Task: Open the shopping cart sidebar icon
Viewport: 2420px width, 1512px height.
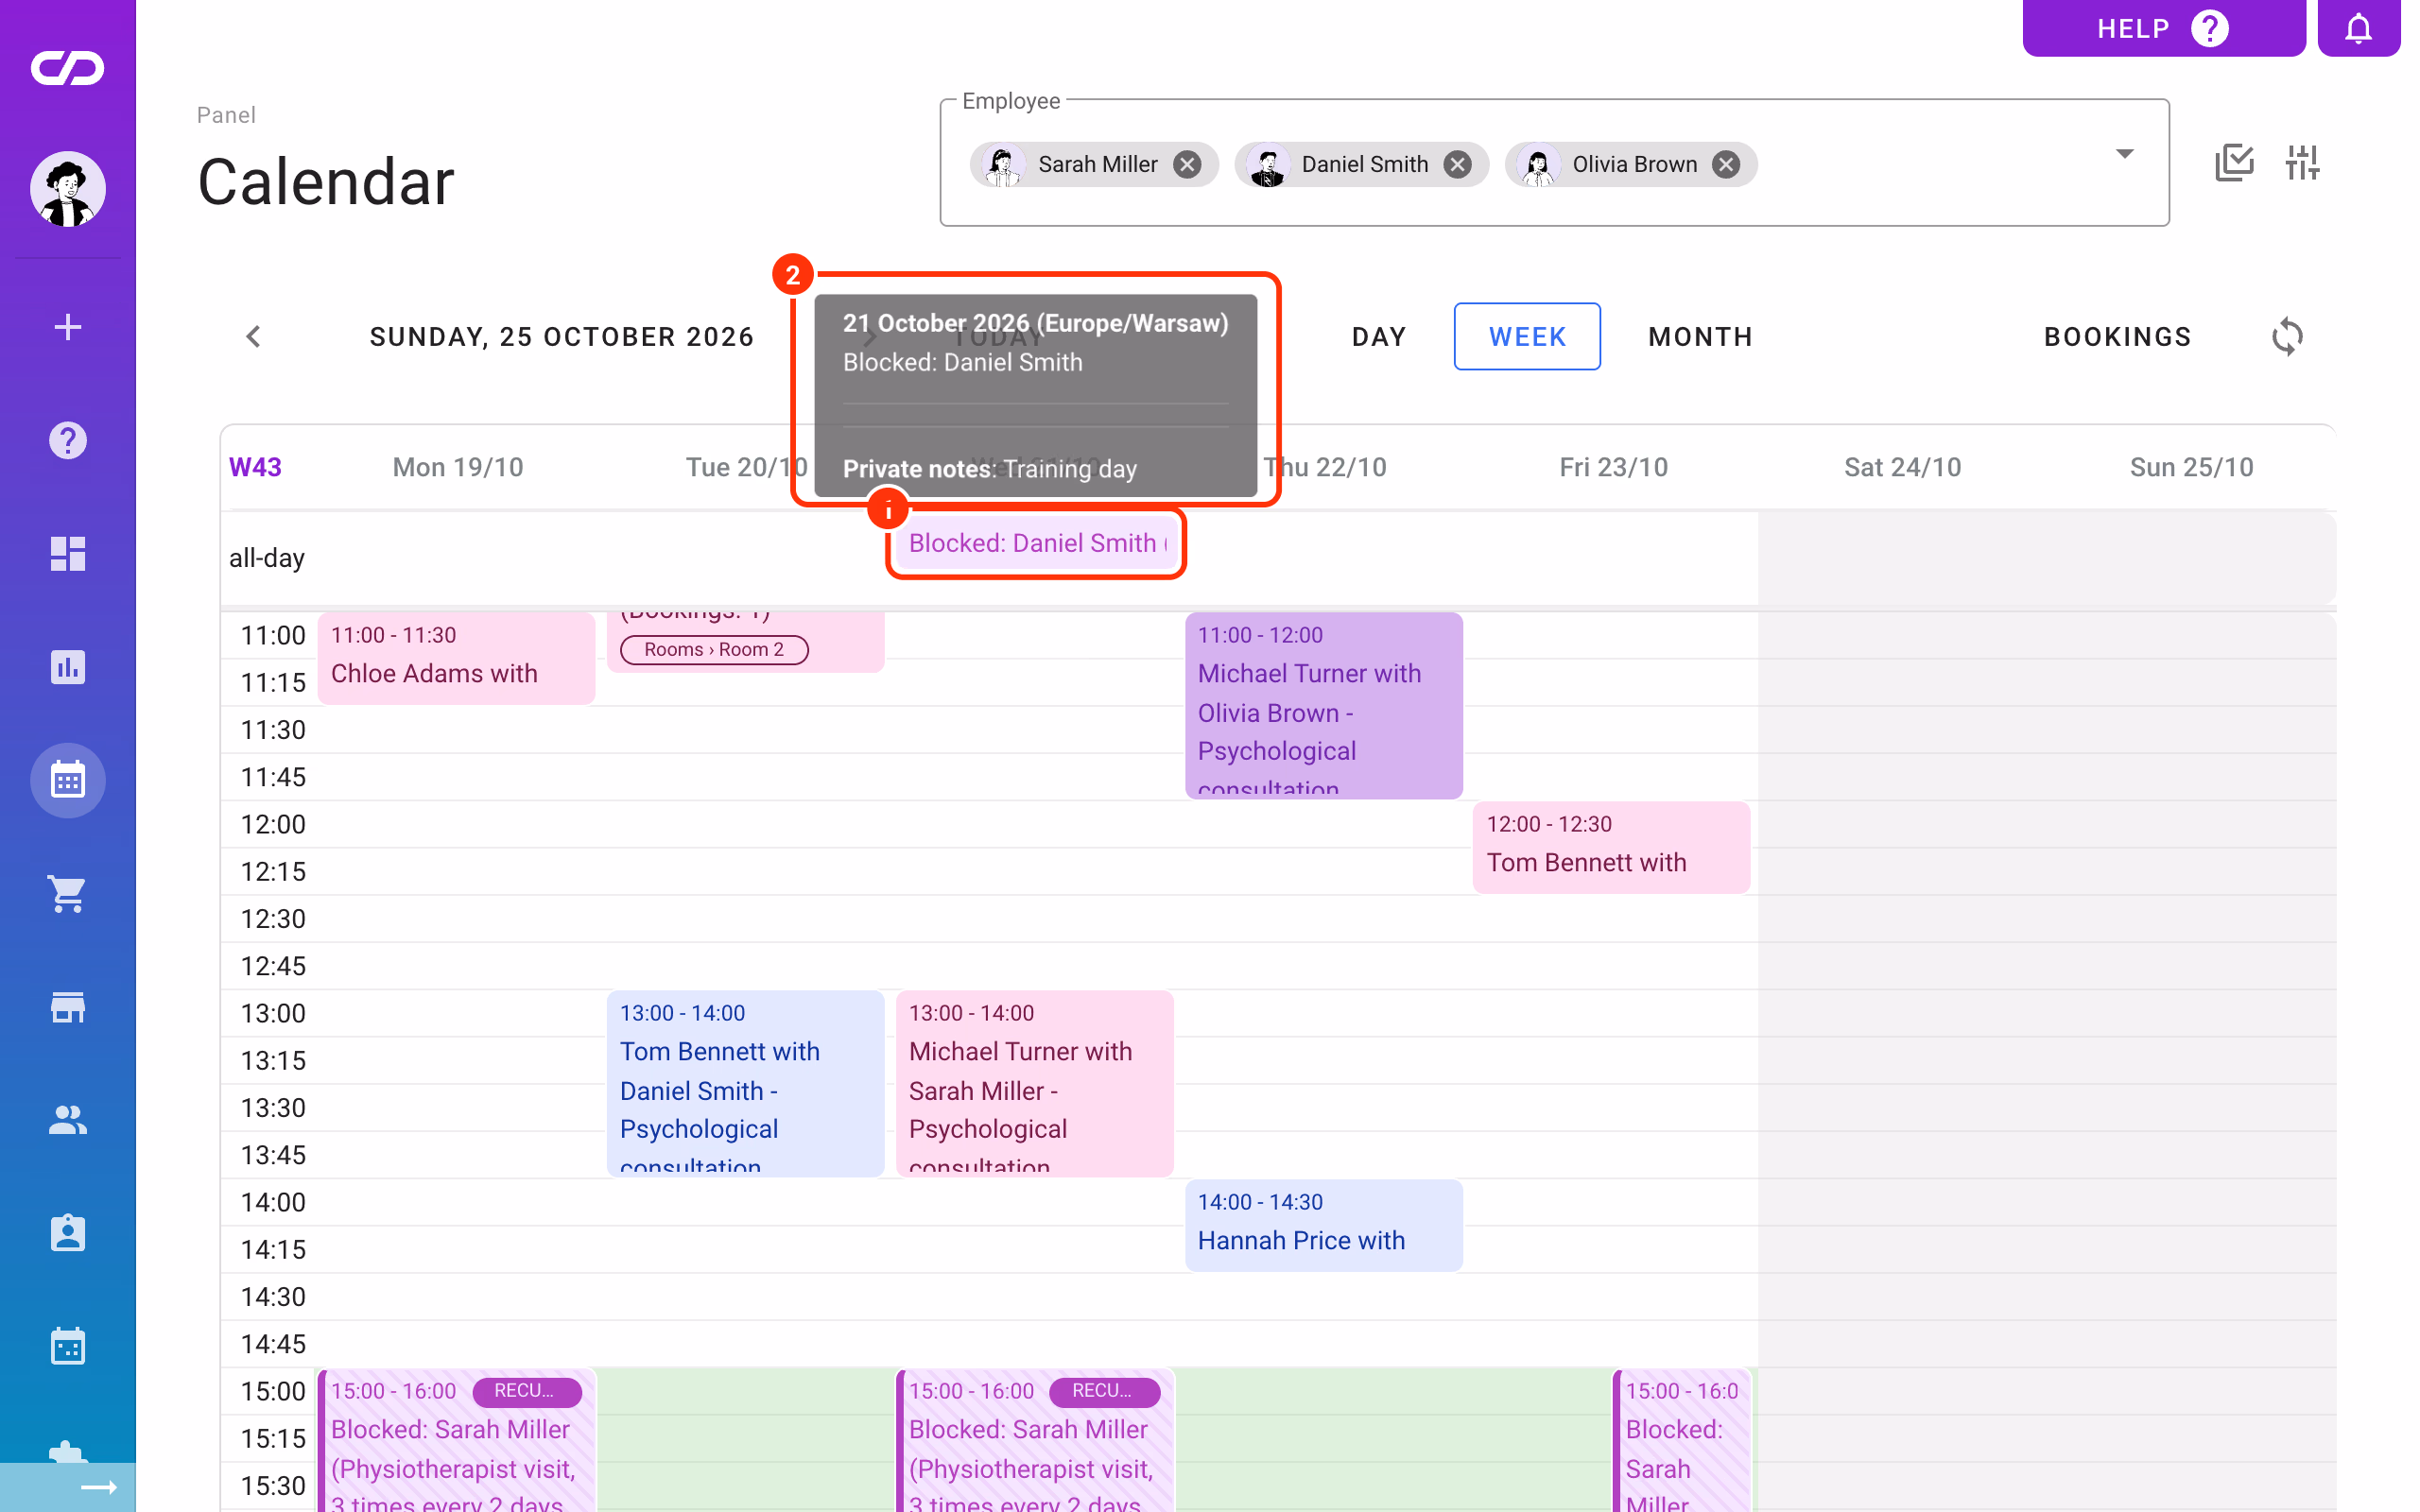Action: (x=68, y=894)
